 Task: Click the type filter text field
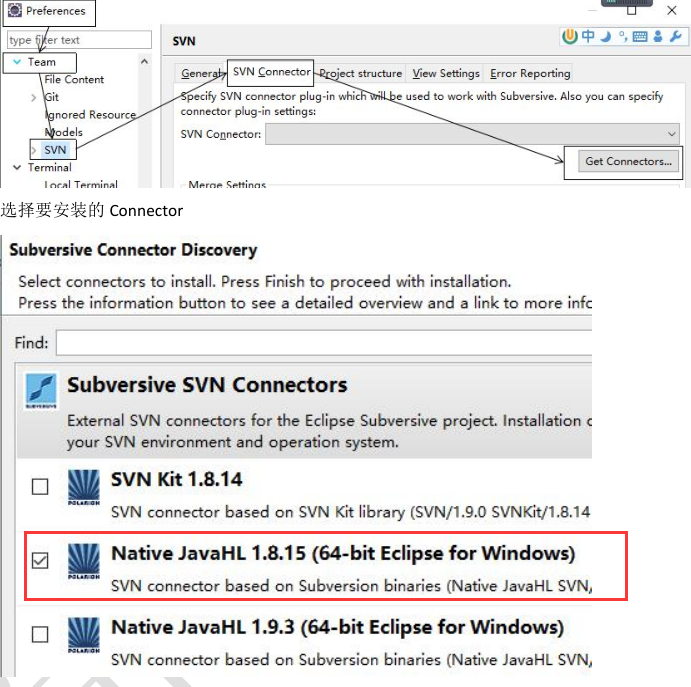(79, 40)
